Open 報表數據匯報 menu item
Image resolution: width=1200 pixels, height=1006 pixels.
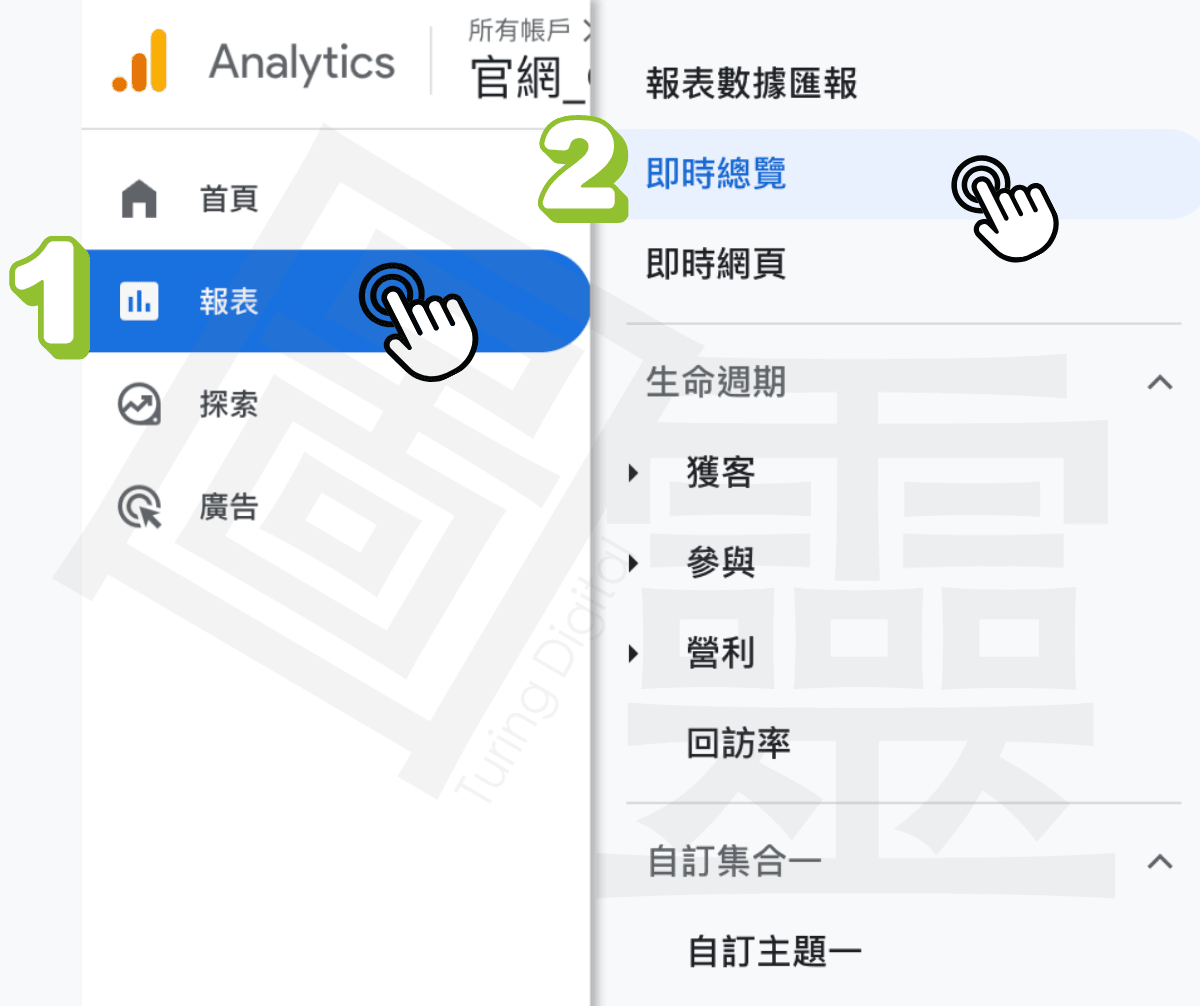pyautogui.click(x=752, y=84)
